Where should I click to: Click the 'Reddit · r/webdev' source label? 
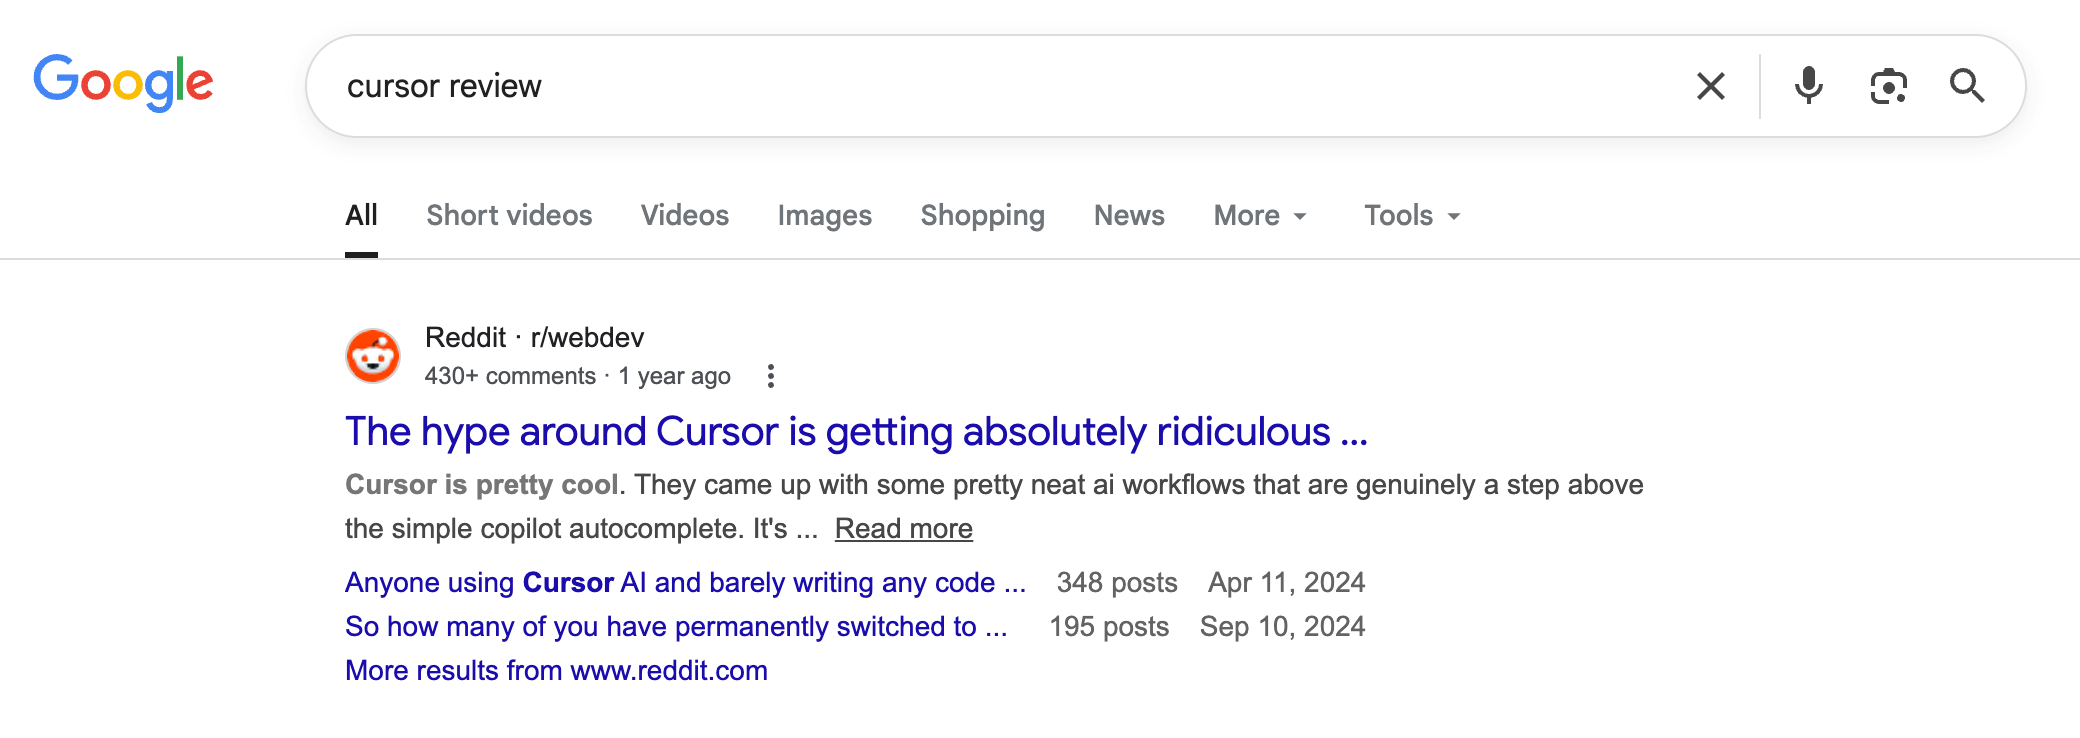pos(534,337)
